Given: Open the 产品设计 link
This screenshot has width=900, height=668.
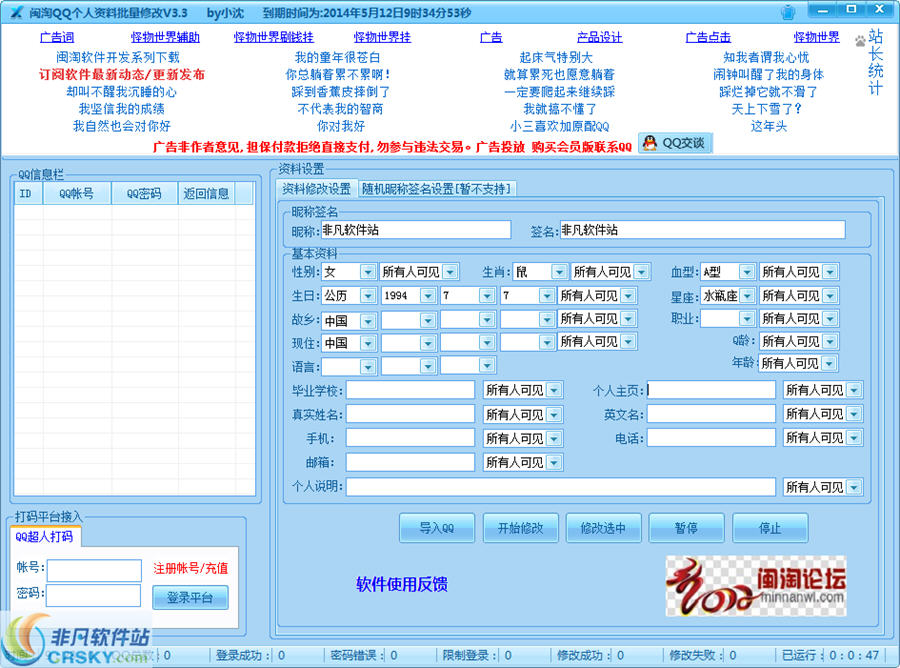Looking at the screenshot, I should (x=599, y=37).
